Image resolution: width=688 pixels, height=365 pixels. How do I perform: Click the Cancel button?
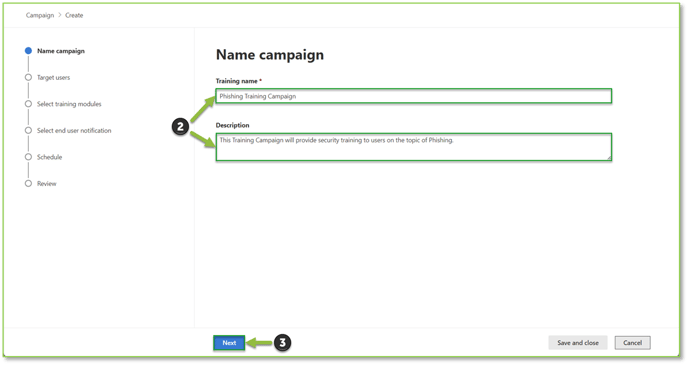pos(632,343)
